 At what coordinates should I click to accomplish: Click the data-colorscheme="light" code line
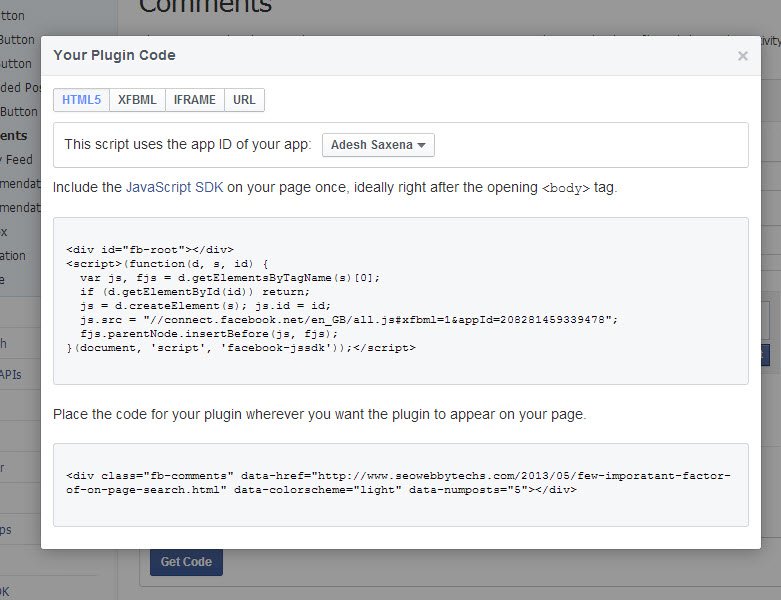(321, 490)
